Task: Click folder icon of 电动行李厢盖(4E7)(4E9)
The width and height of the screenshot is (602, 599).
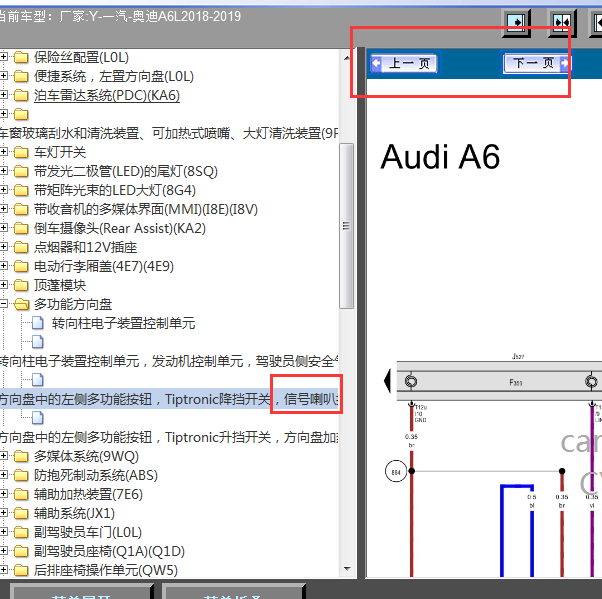Action: 21,266
